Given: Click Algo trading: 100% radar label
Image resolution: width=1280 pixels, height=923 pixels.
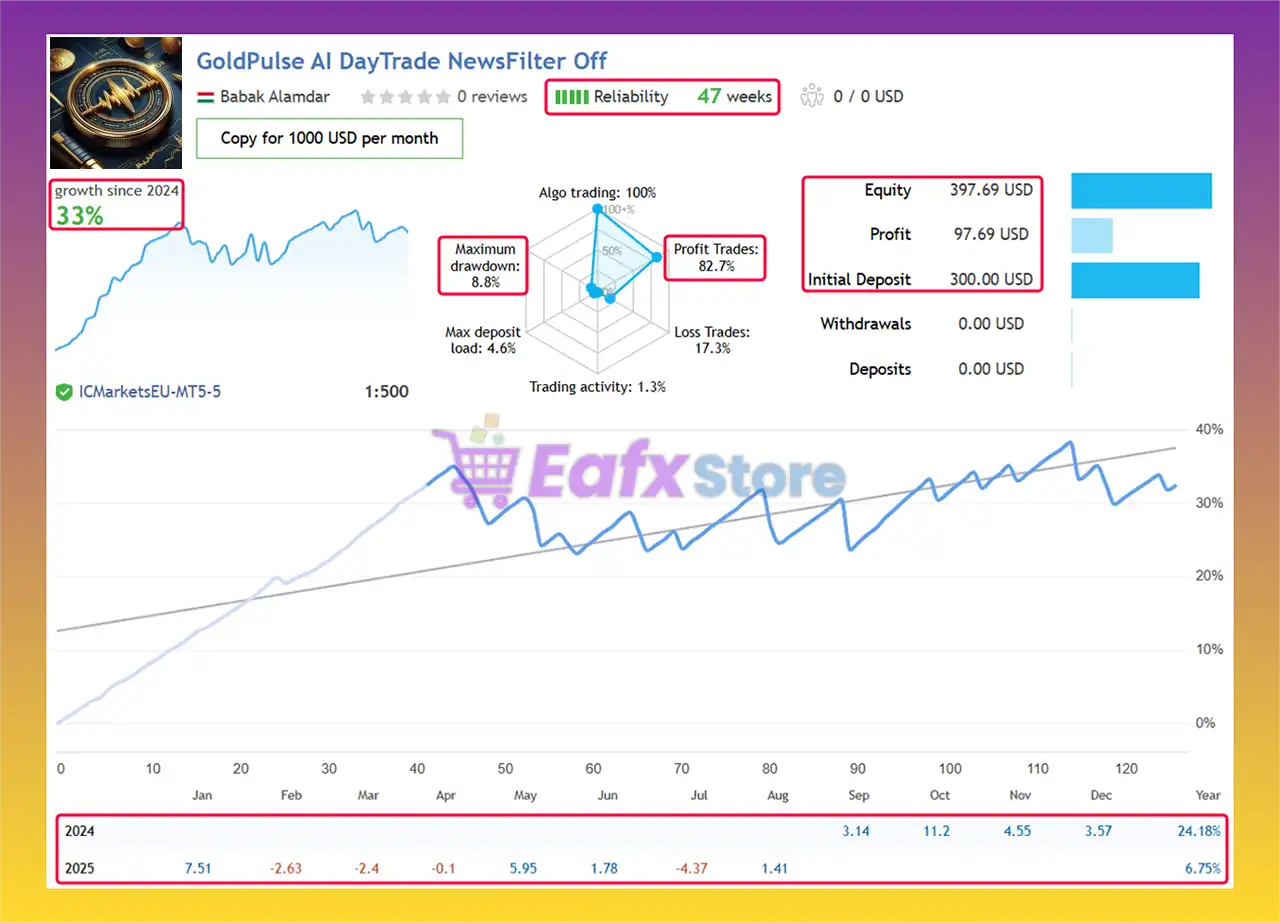Looking at the screenshot, I should (x=598, y=193).
